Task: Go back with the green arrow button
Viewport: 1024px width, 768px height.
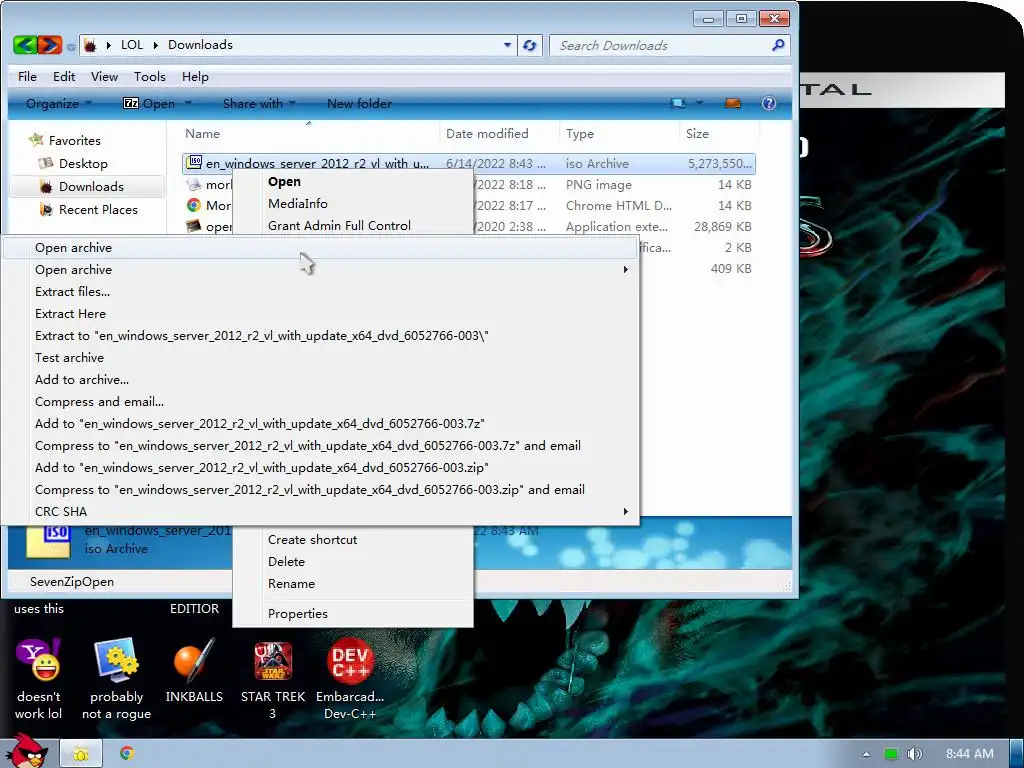Action: tap(25, 45)
